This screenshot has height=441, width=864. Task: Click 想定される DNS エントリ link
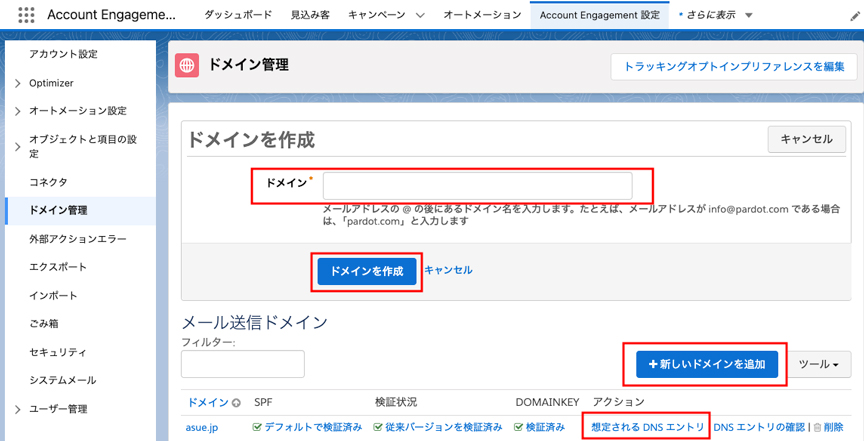pos(647,427)
